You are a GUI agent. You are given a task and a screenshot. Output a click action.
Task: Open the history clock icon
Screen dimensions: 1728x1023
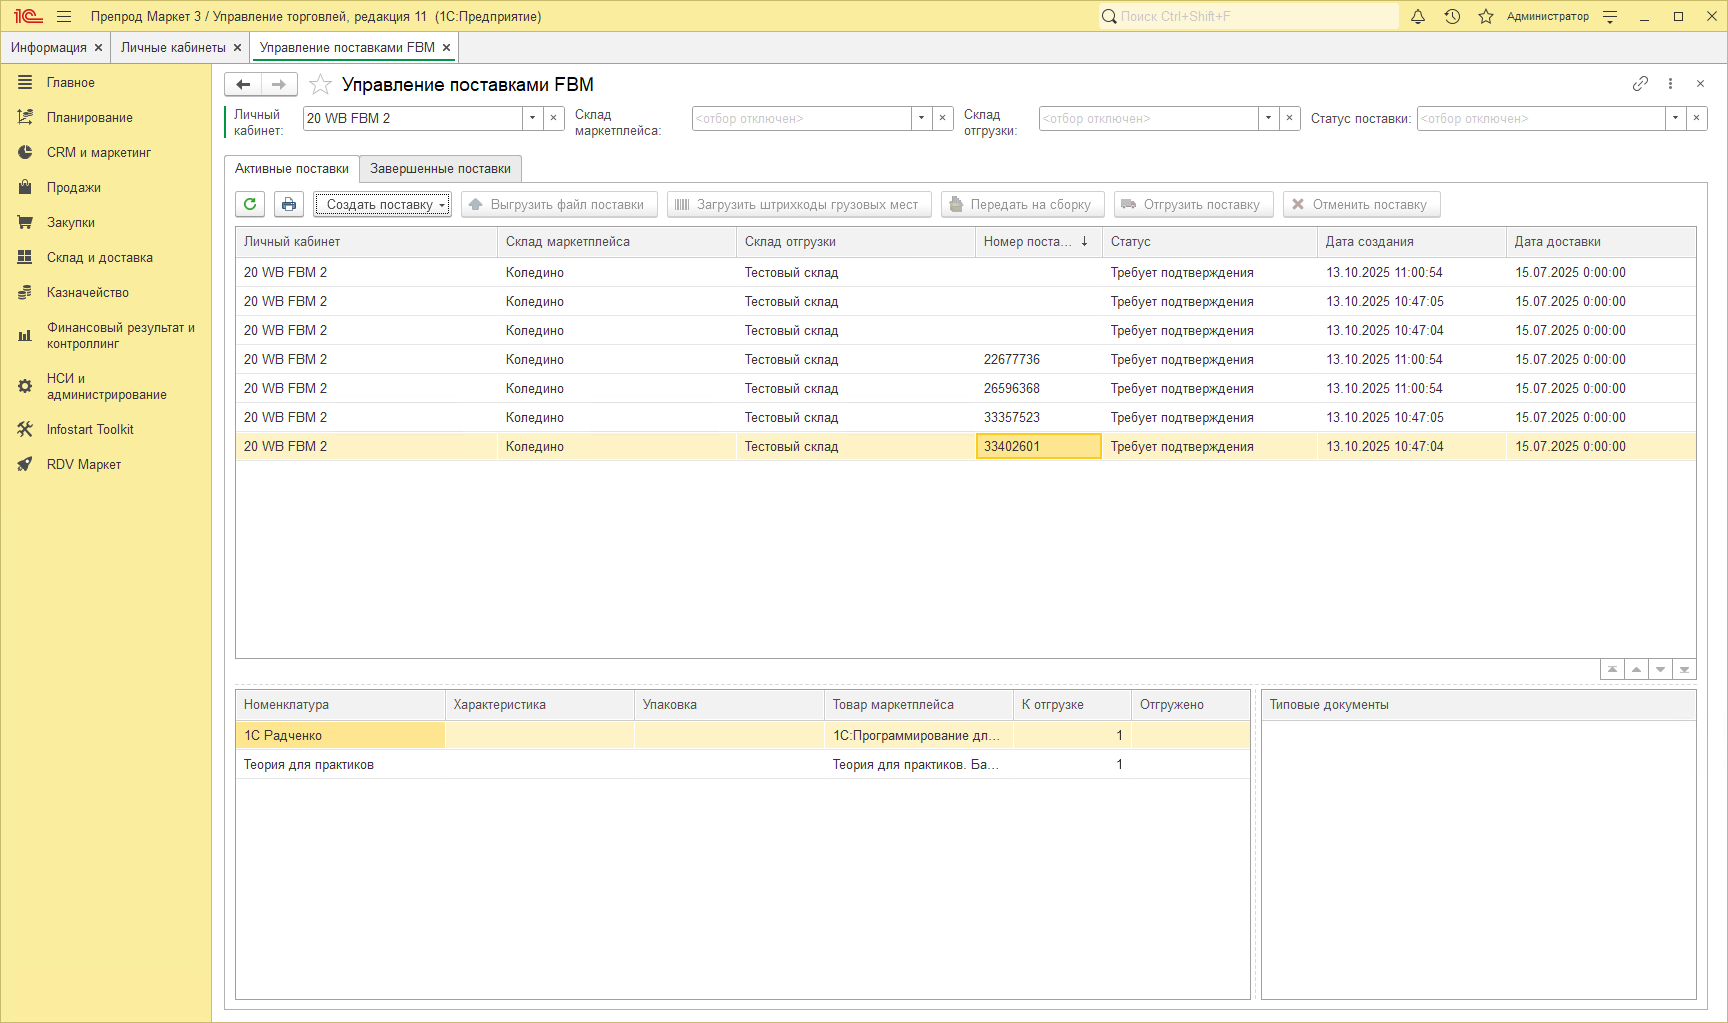pyautogui.click(x=1452, y=16)
